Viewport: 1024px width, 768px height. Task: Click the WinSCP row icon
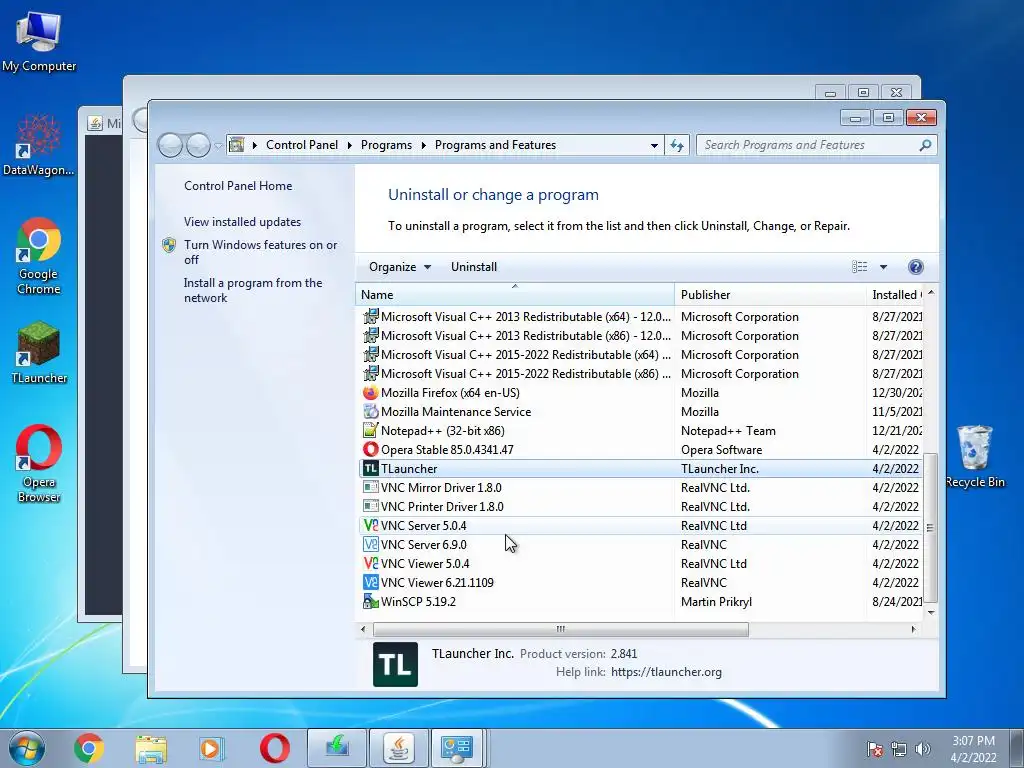[x=370, y=601]
